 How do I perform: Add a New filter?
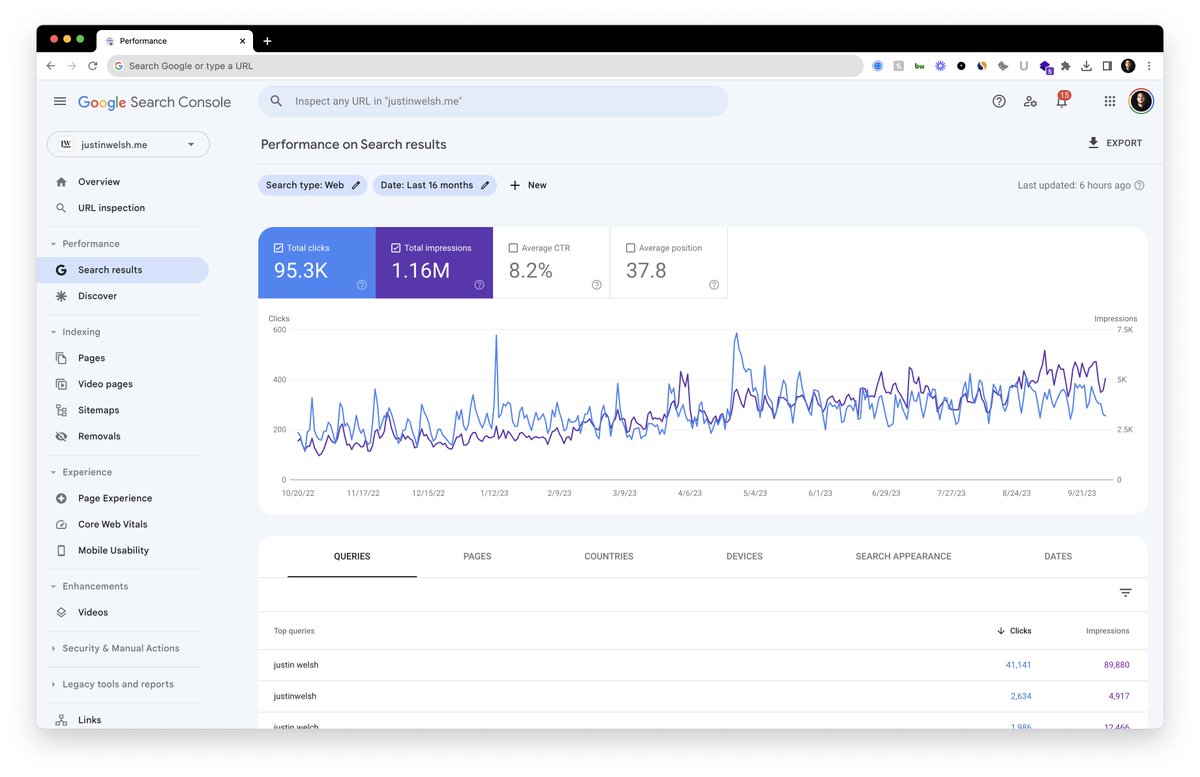528,185
